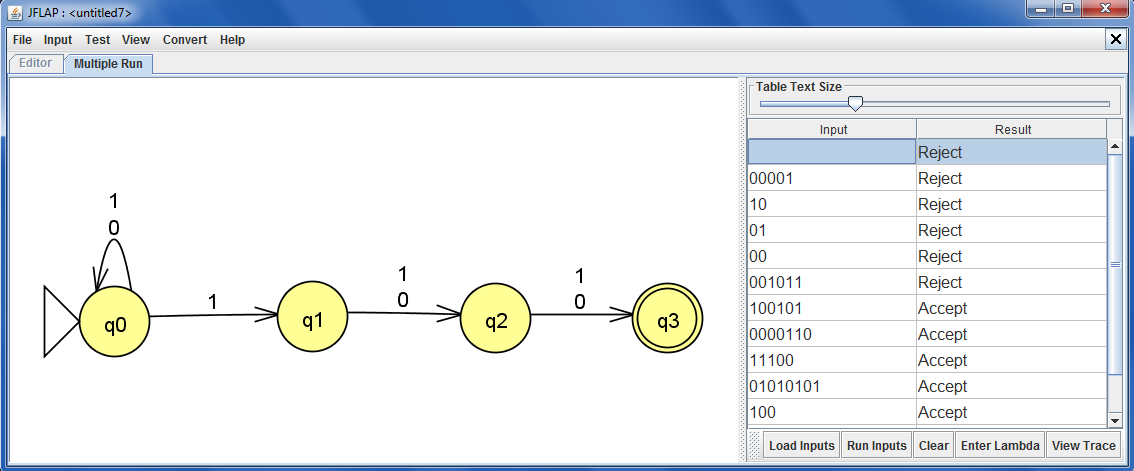Open the Input menu
Viewport: 1134px width, 471px height.
click(58, 40)
